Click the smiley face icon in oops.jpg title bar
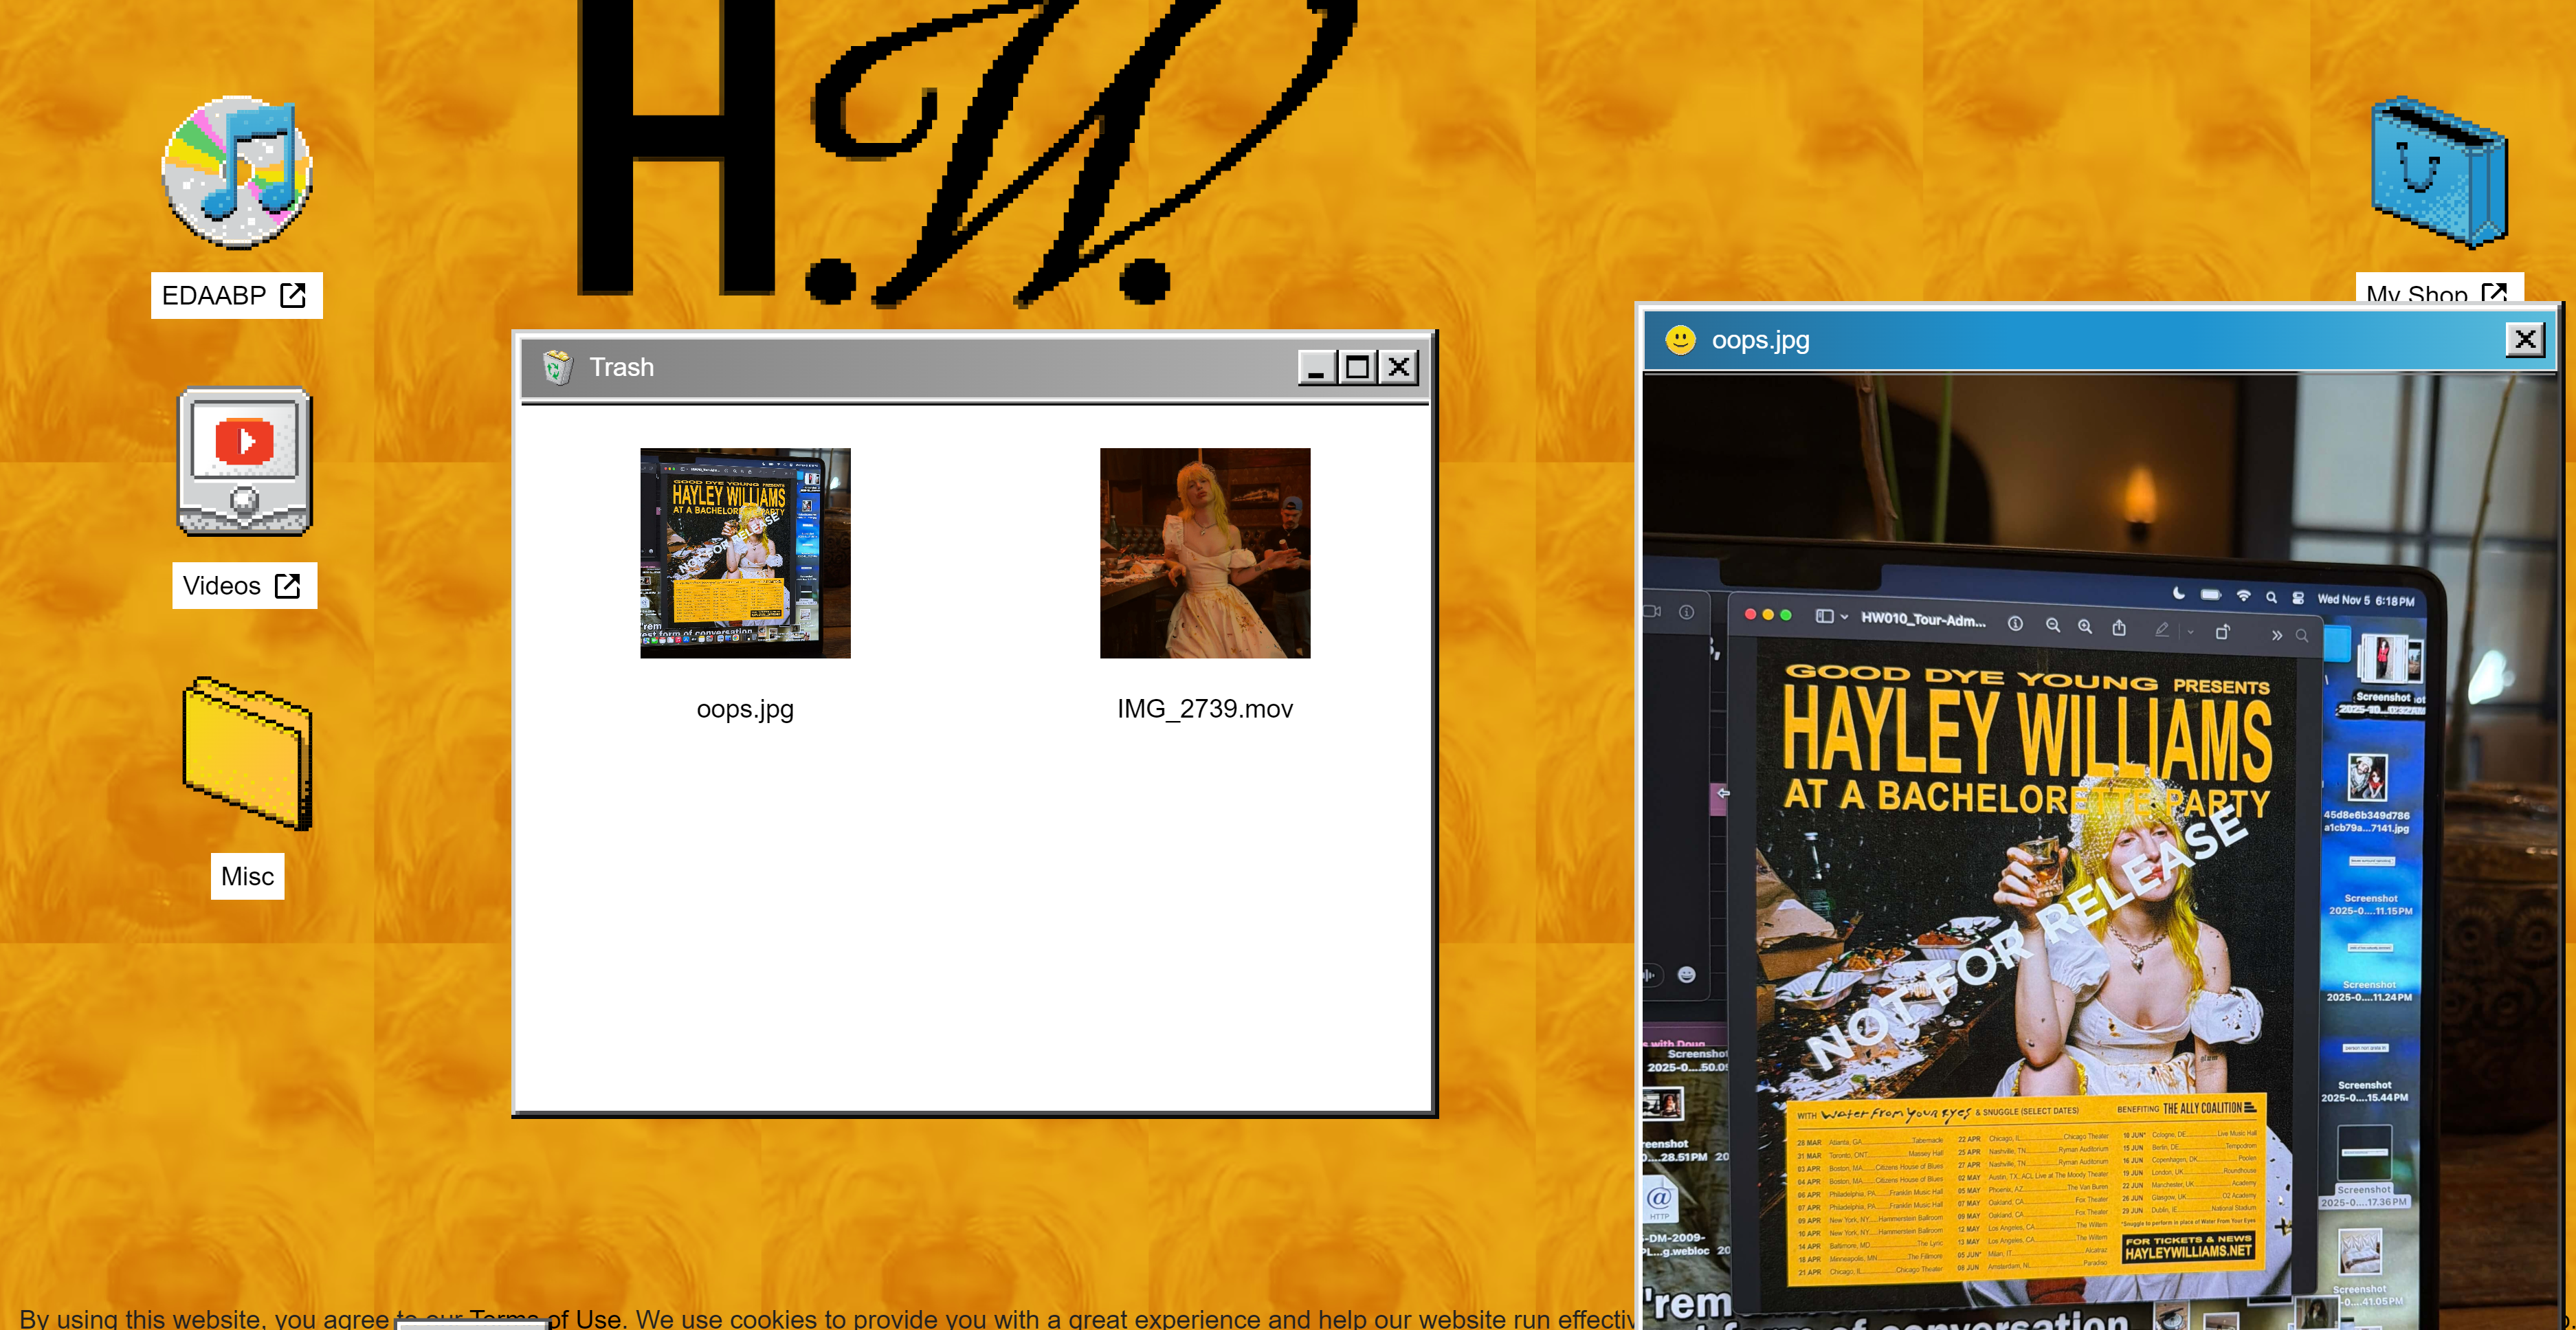2576x1330 pixels. click(x=1680, y=340)
